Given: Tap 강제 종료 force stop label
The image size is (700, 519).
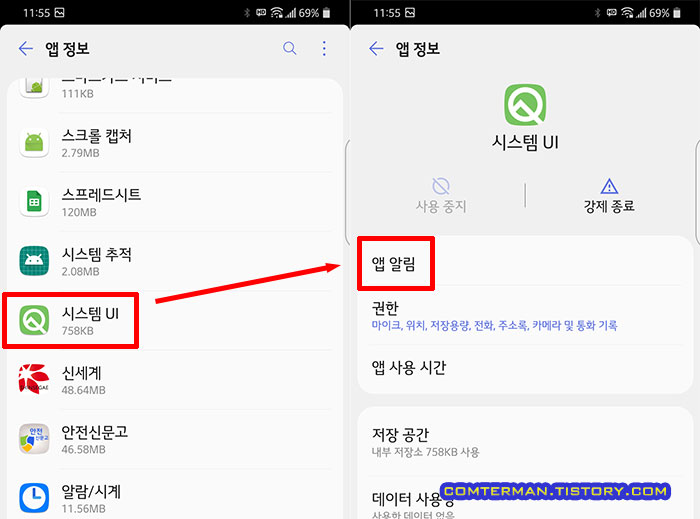Looking at the screenshot, I should (x=609, y=206).
